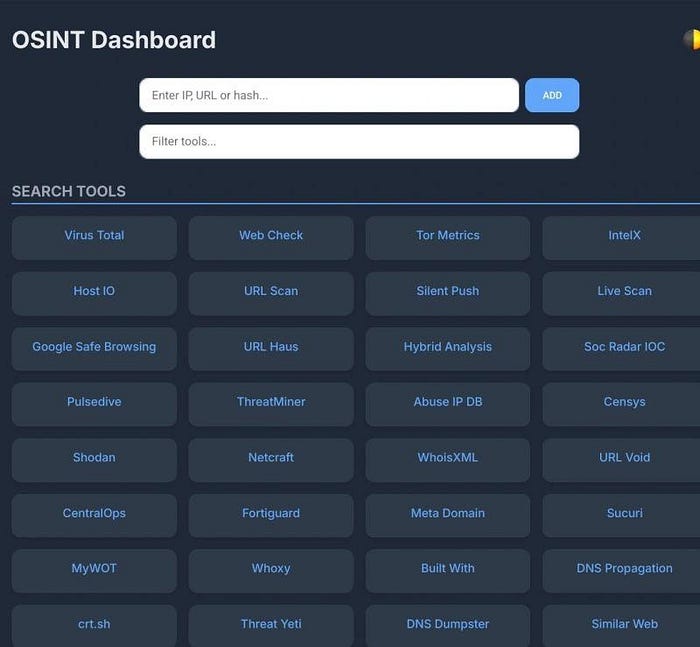700x647 pixels.
Task: Focus the Filter tools search box
Action: click(x=359, y=142)
